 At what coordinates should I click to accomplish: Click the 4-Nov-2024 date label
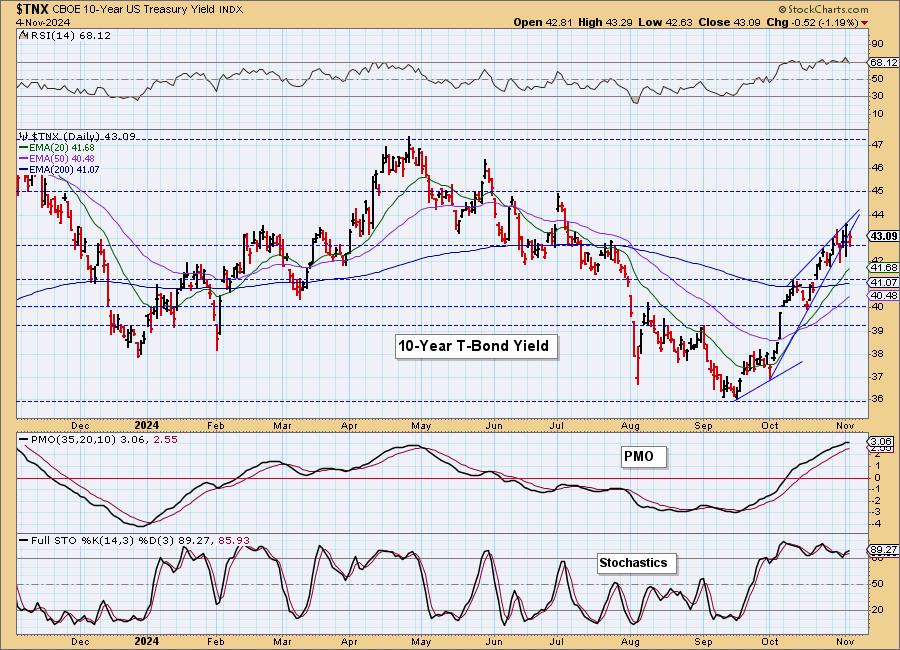tap(43, 22)
